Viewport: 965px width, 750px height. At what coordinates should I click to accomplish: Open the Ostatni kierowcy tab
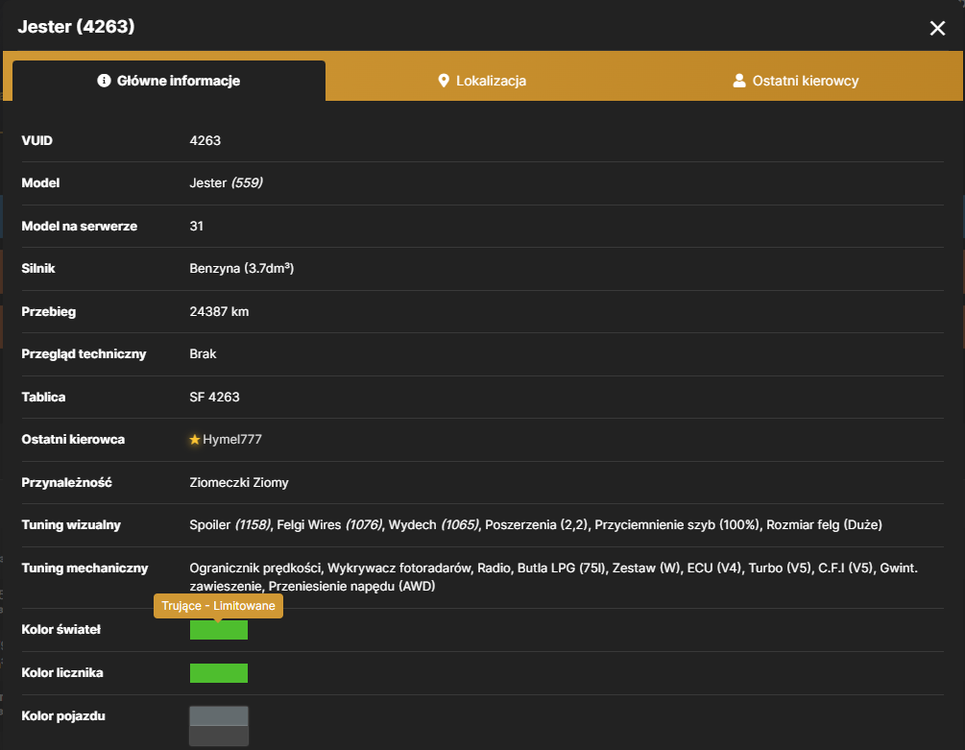795,81
